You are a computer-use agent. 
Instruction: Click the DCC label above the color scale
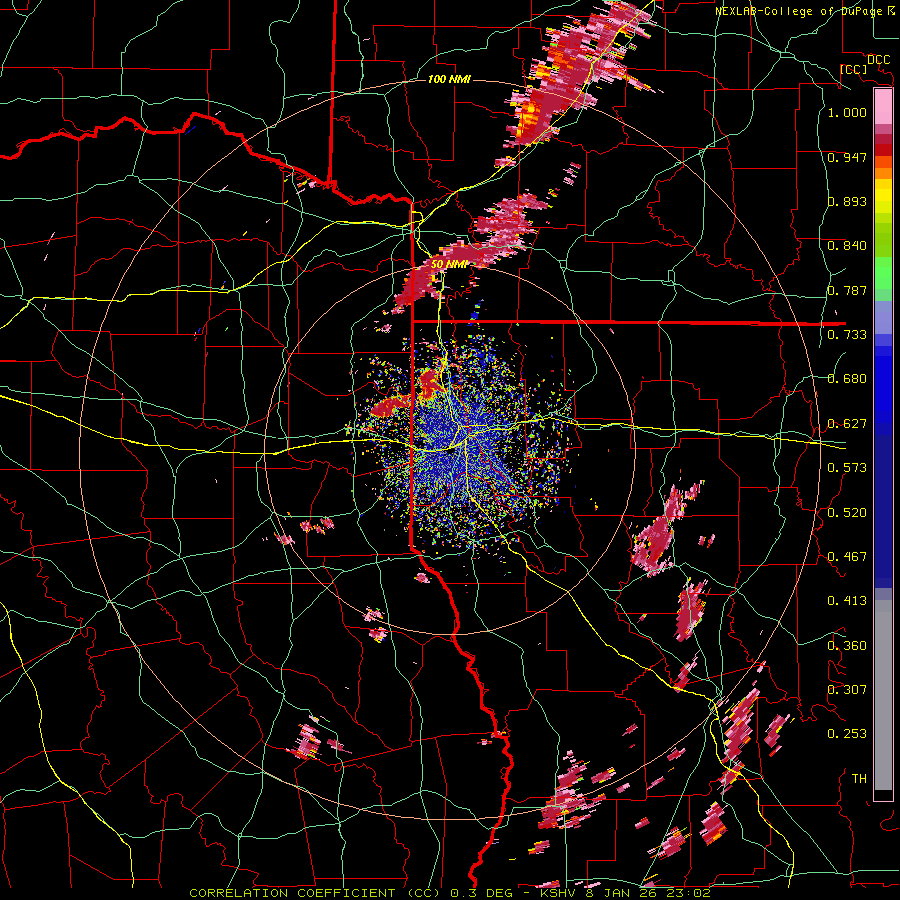pyautogui.click(x=878, y=60)
